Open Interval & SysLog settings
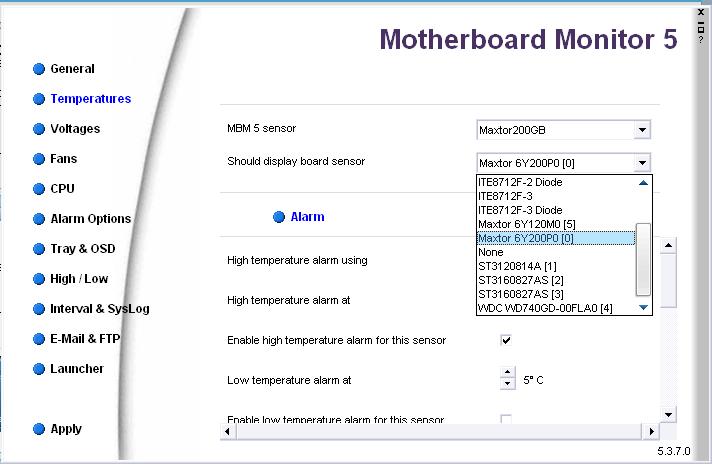The image size is (712, 464). pyautogui.click(x=100, y=309)
